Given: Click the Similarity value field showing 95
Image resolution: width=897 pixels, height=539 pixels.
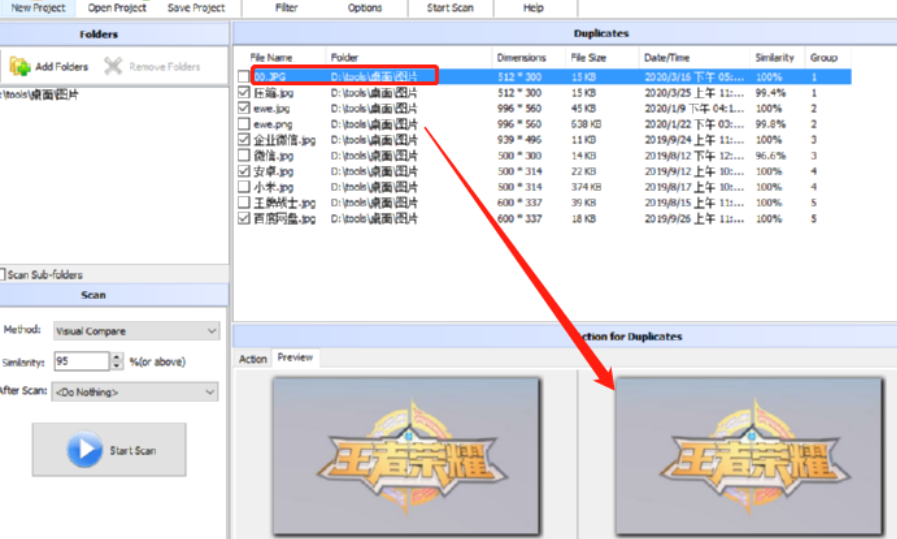Looking at the screenshot, I should pyautogui.click(x=81, y=361).
